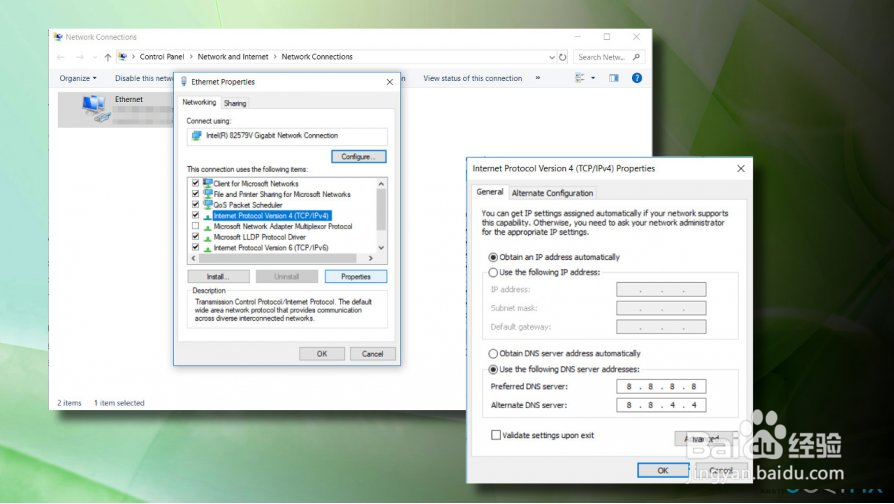Image resolution: width=894 pixels, height=504 pixels.
Task: Select Microsoft LLDP Protocol Driver row
Action: pos(259,237)
